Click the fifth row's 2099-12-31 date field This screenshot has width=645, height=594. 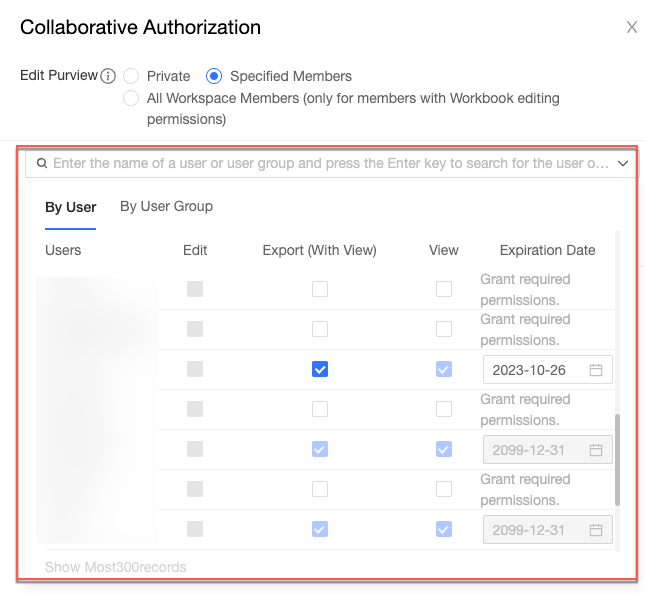(x=548, y=449)
